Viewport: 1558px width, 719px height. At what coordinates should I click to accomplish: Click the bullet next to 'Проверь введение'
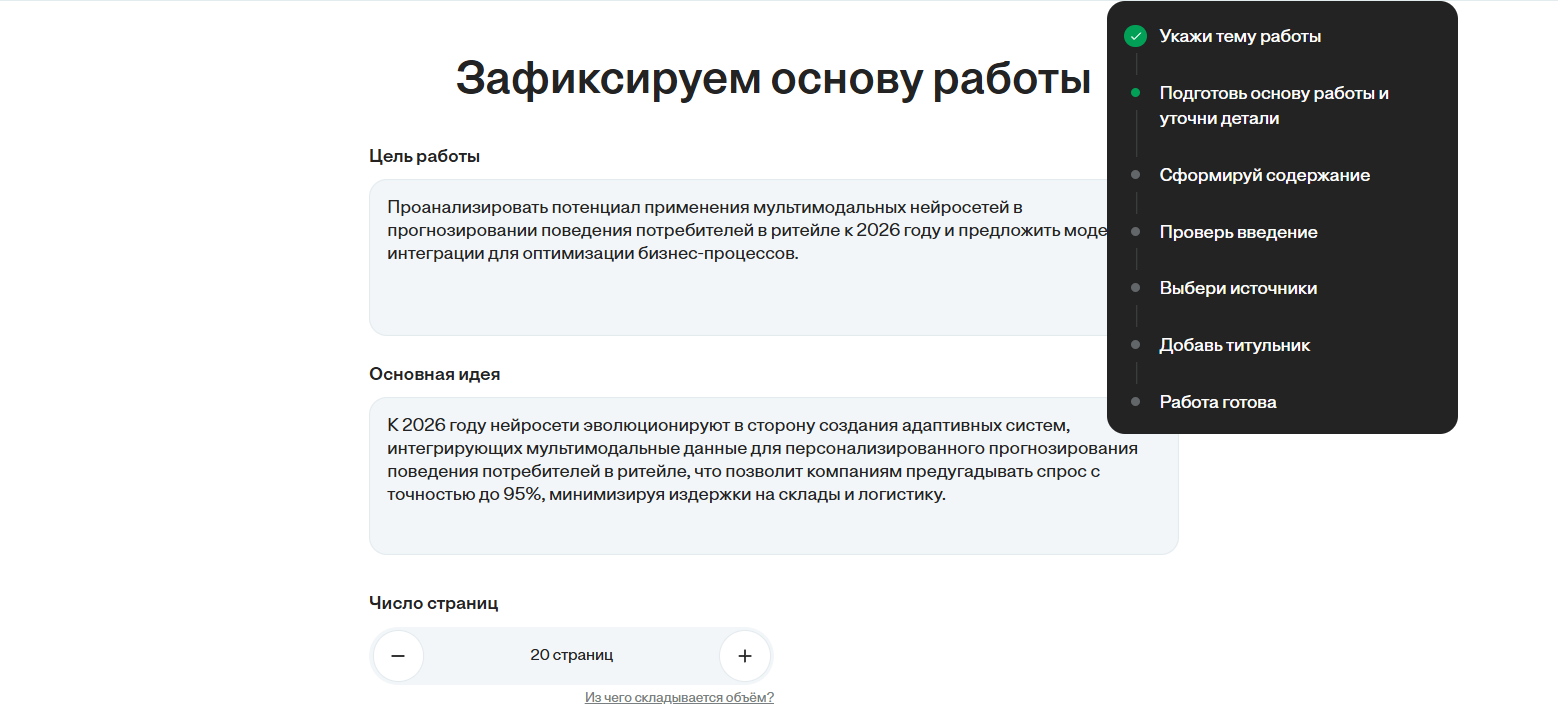[x=1135, y=232]
